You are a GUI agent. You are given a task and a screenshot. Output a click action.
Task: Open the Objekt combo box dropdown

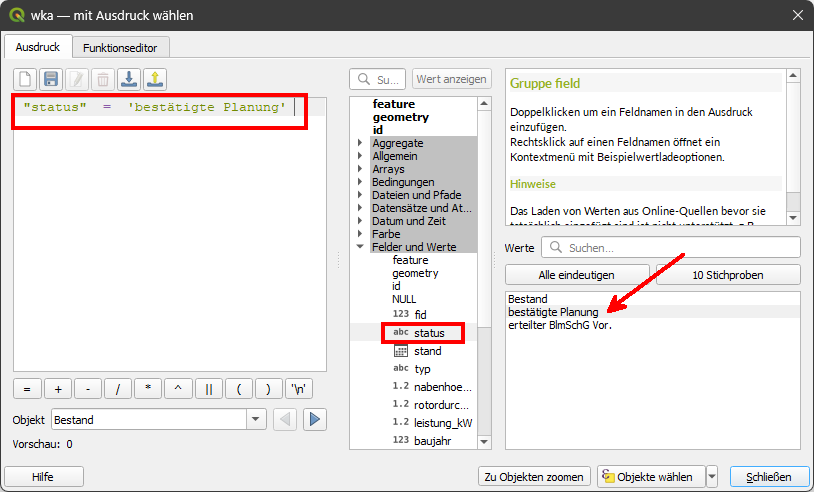[x=255, y=419]
